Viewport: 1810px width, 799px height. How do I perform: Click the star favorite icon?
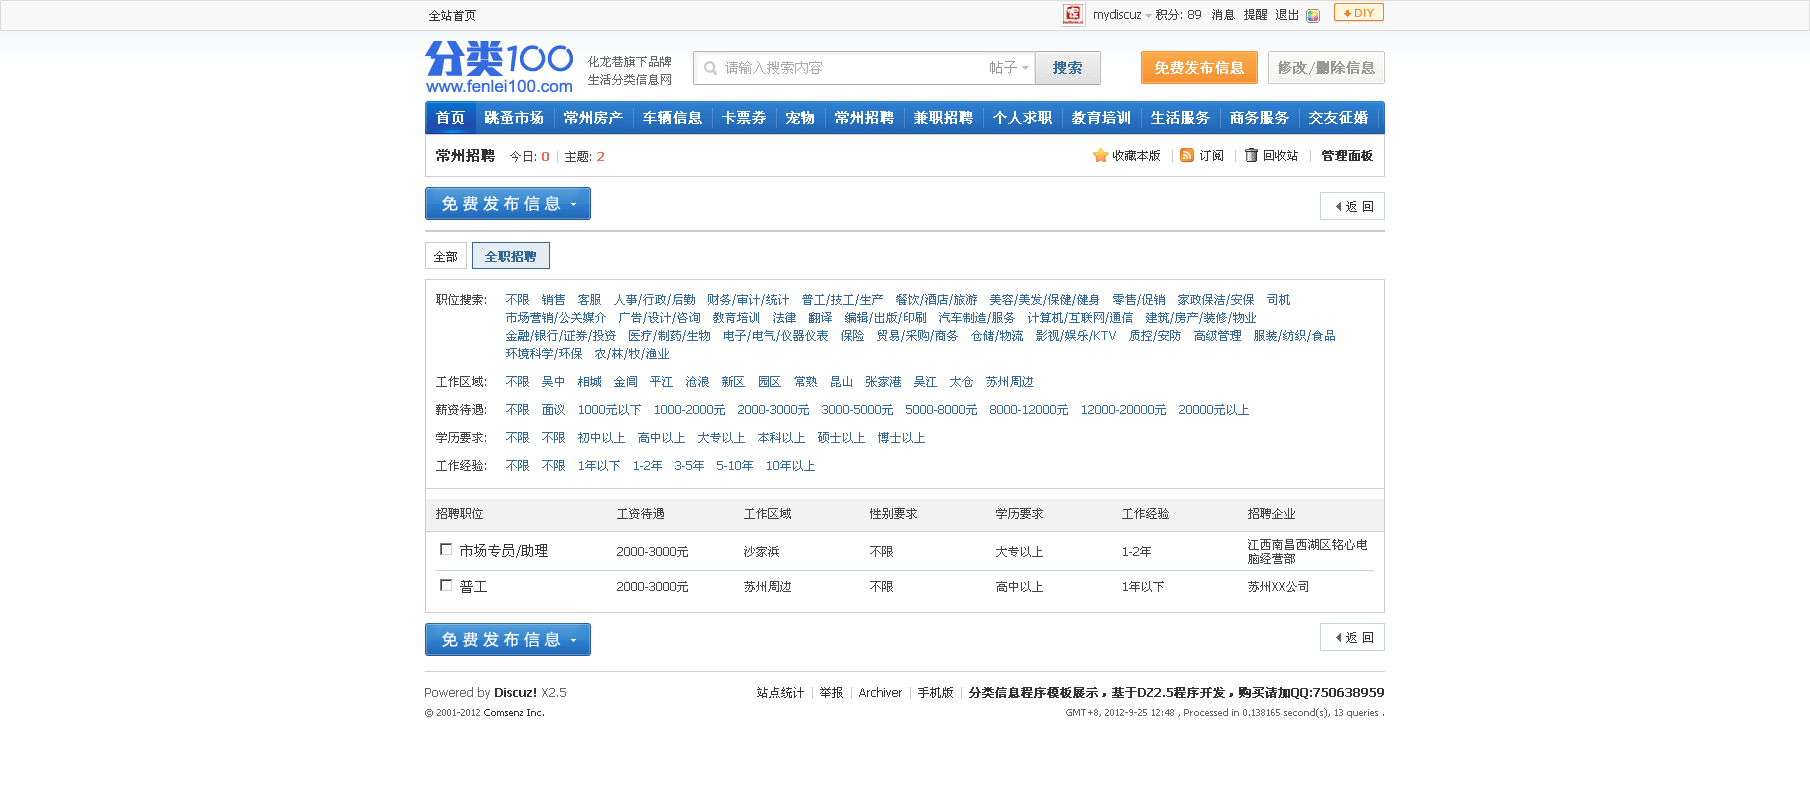tap(1100, 155)
